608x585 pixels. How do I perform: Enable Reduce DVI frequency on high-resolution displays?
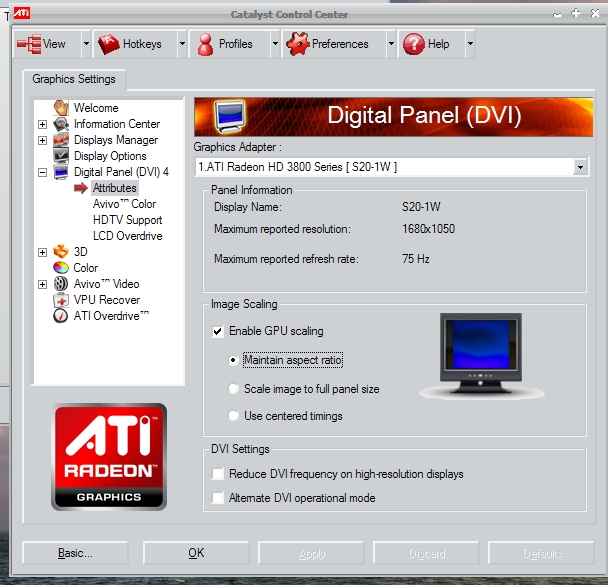218,474
